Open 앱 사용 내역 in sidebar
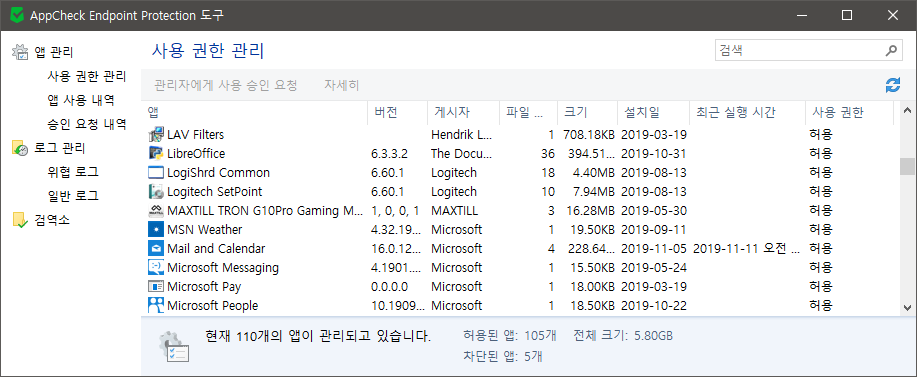917x377 pixels. click(81, 100)
